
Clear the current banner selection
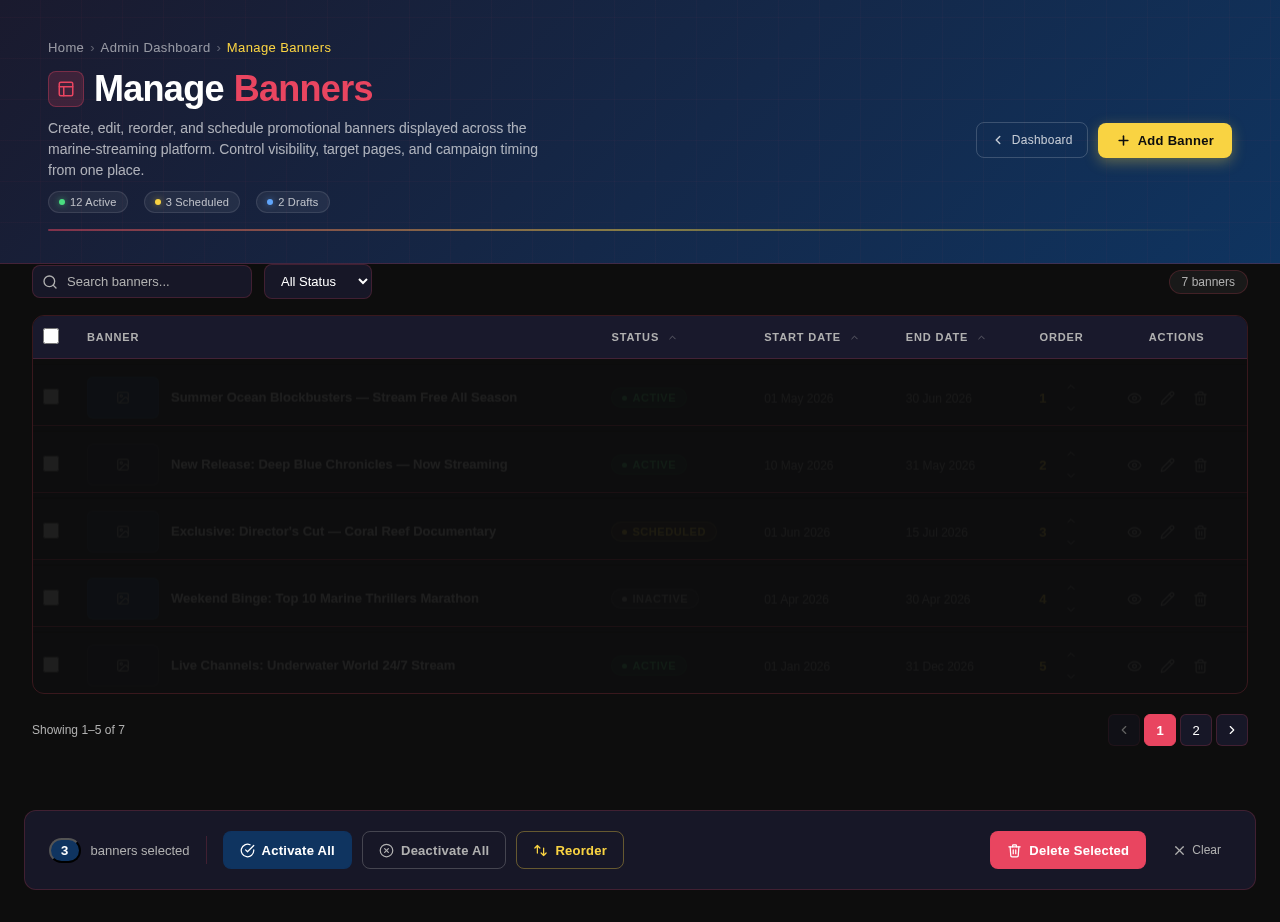tap(1197, 850)
